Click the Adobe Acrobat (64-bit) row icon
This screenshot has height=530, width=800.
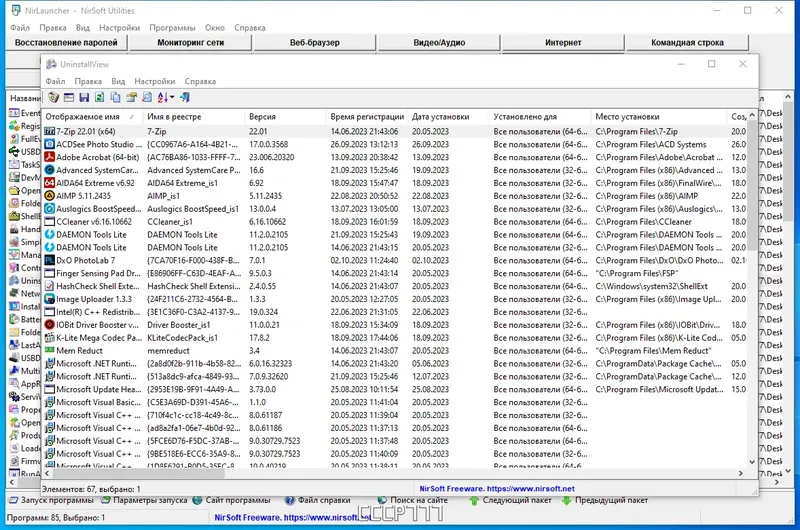[49, 157]
